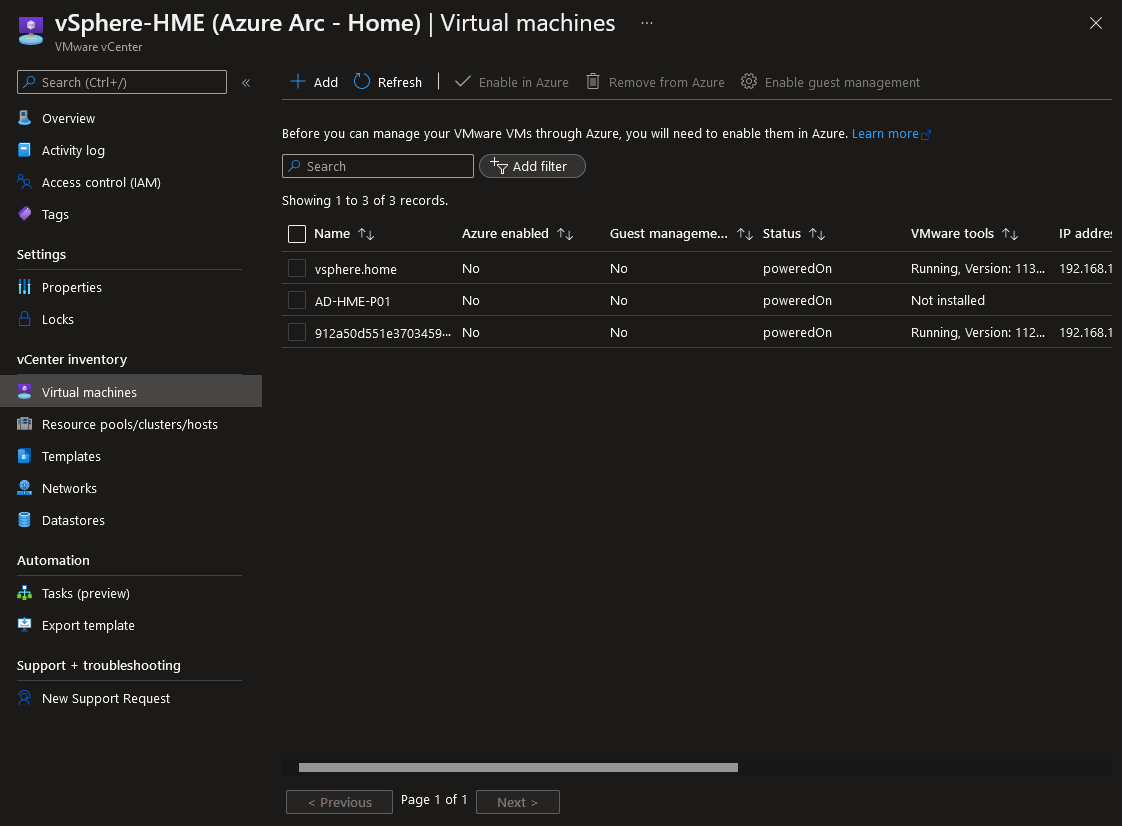Click the Tags icon
The height and width of the screenshot is (826, 1122).
coord(24,213)
